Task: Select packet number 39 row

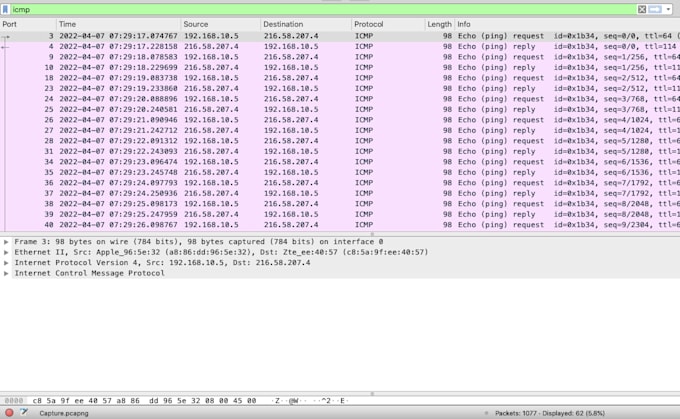Action: (x=340, y=214)
